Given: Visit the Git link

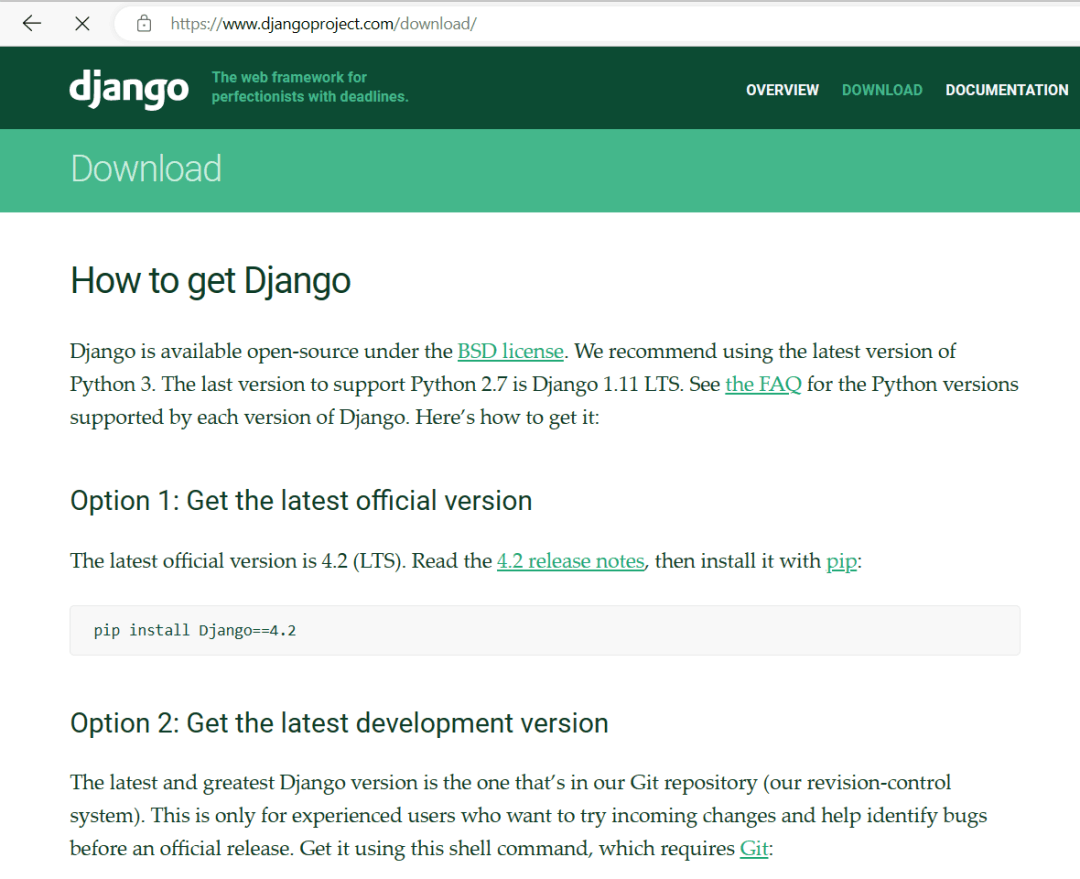Looking at the screenshot, I should pyautogui.click(x=753, y=848).
